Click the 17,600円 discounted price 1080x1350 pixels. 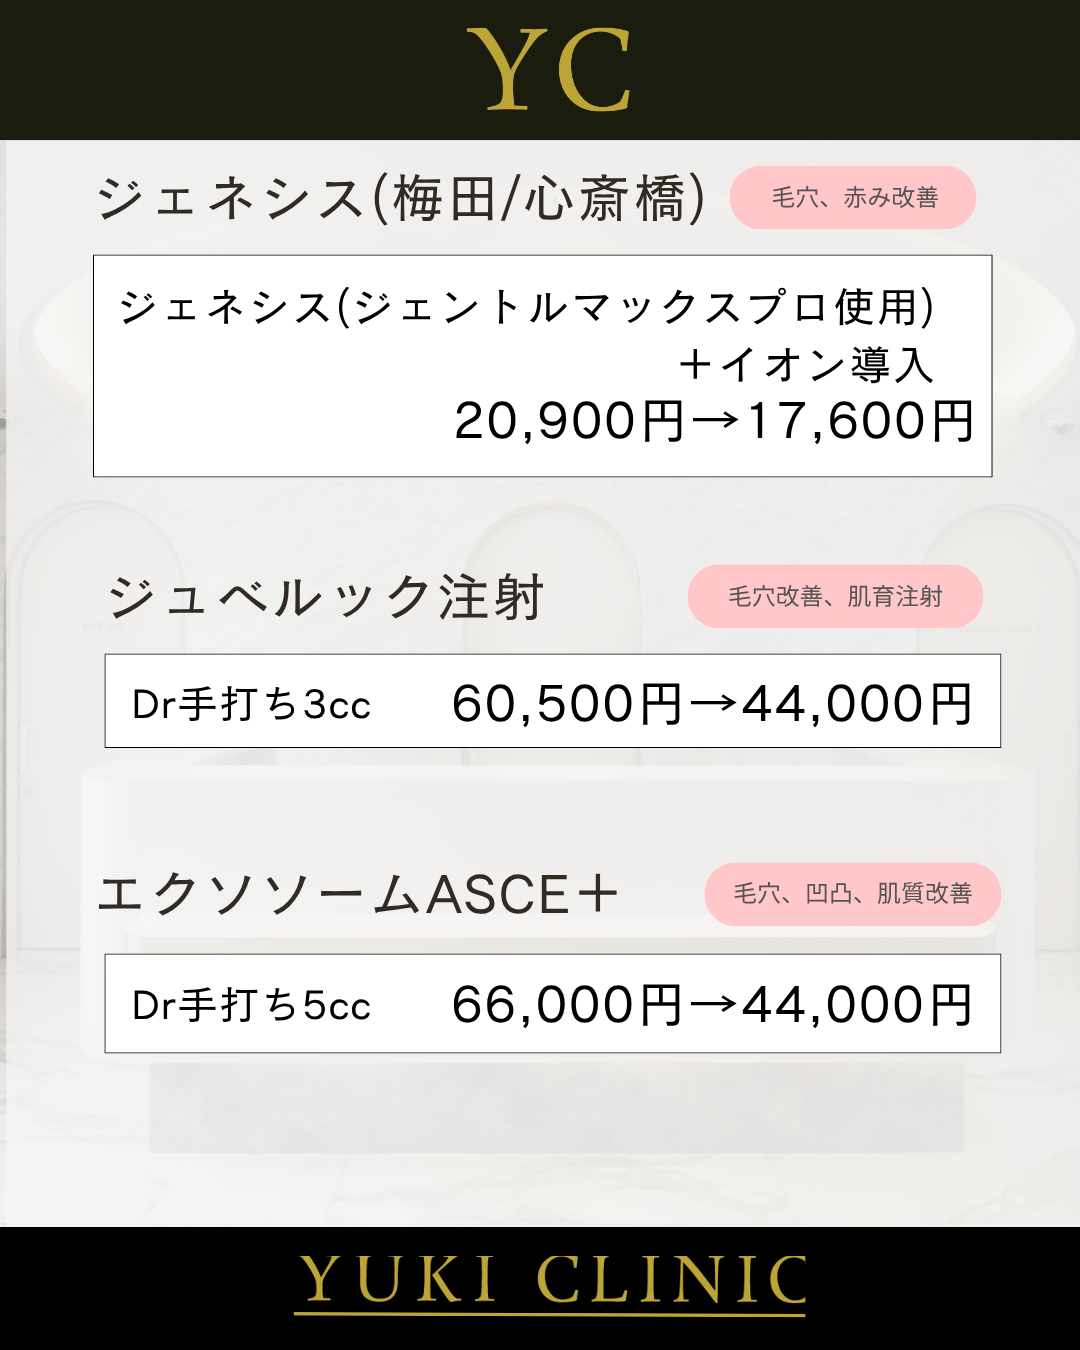point(861,421)
